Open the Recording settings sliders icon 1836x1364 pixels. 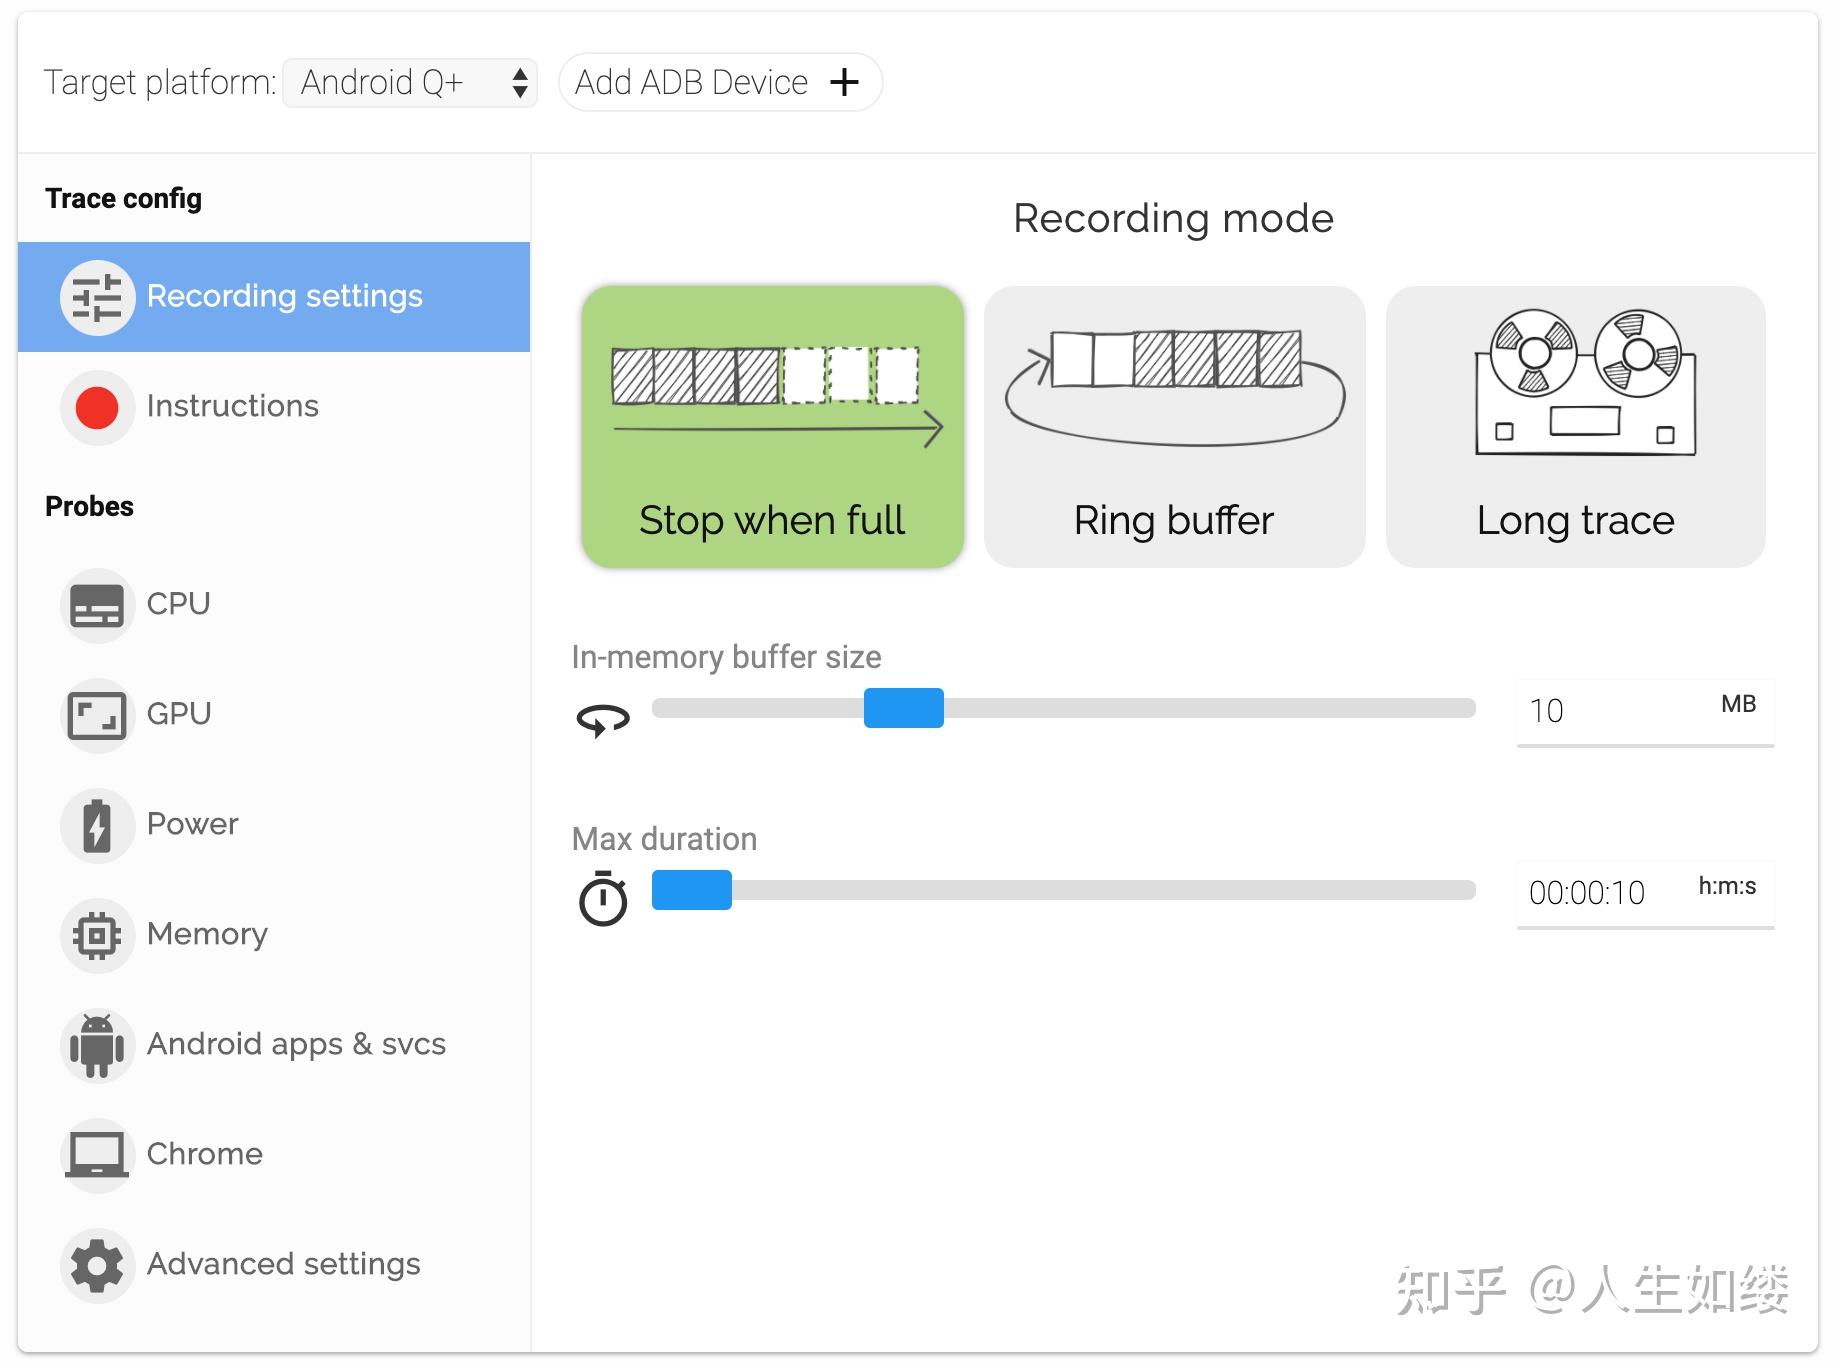tap(97, 296)
